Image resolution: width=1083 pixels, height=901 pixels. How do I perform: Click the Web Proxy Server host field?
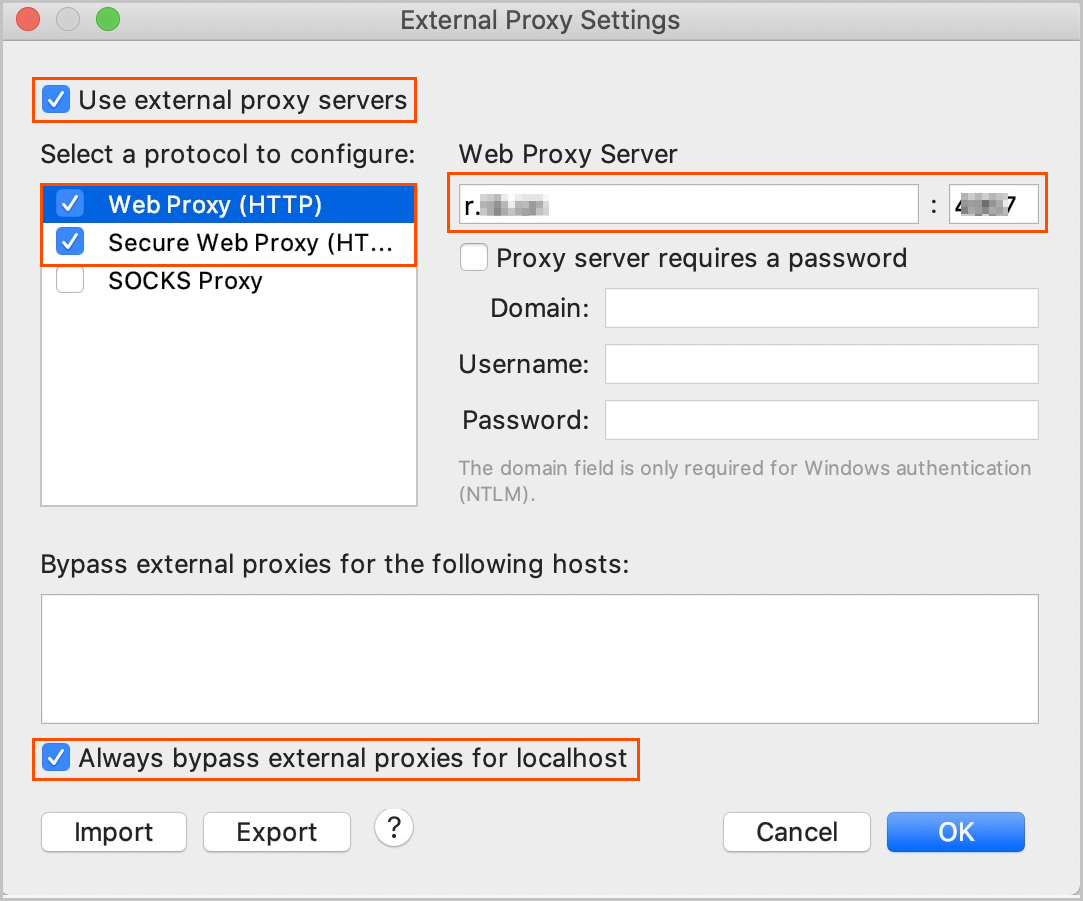[689, 204]
